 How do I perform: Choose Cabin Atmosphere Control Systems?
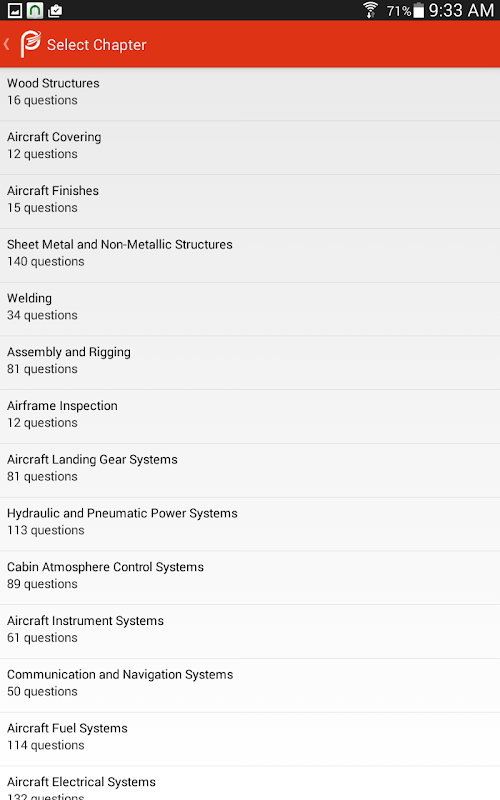click(250, 578)
